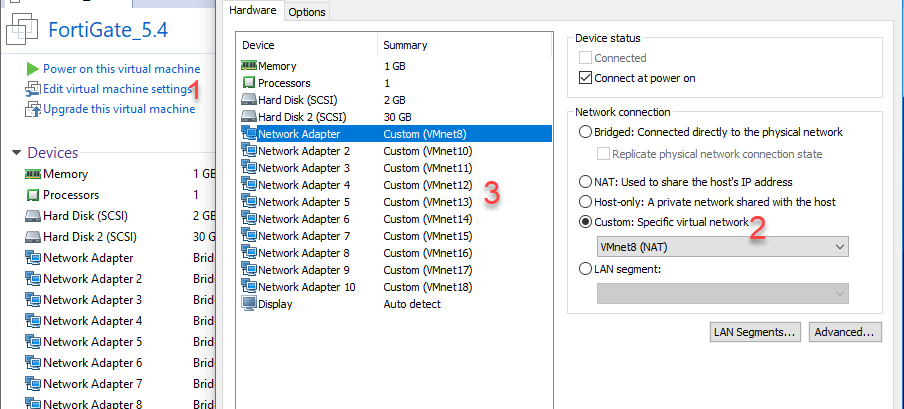The width and height of the screenshot is (904, 409).
Task: Click Custom (VMnet18) summary text
Action: pyautogui.click(x=428, y=287)
